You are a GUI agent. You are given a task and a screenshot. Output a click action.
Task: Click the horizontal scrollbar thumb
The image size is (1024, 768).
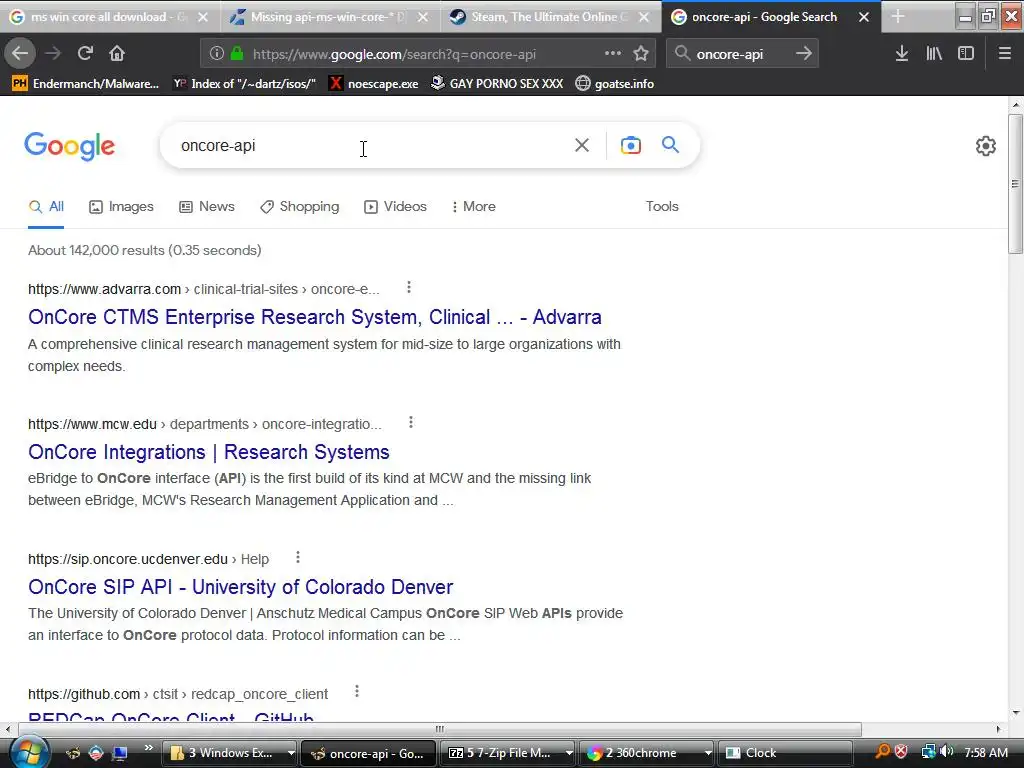tap(440, 729)
